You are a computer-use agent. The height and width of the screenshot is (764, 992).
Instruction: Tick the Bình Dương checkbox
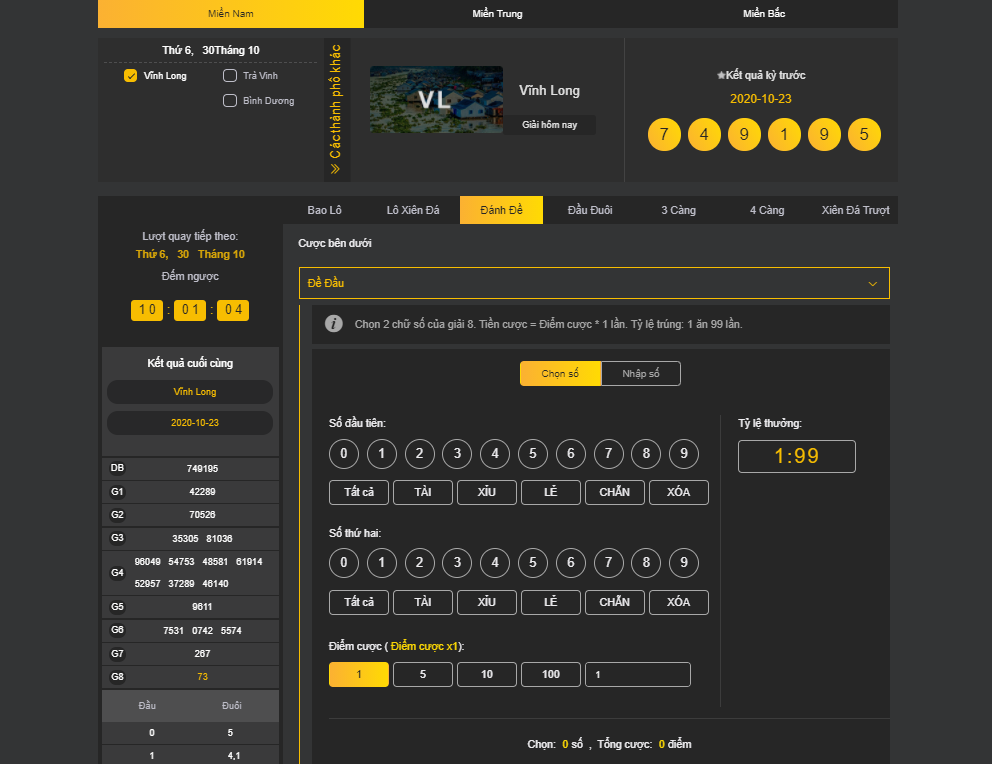(230, 100)
